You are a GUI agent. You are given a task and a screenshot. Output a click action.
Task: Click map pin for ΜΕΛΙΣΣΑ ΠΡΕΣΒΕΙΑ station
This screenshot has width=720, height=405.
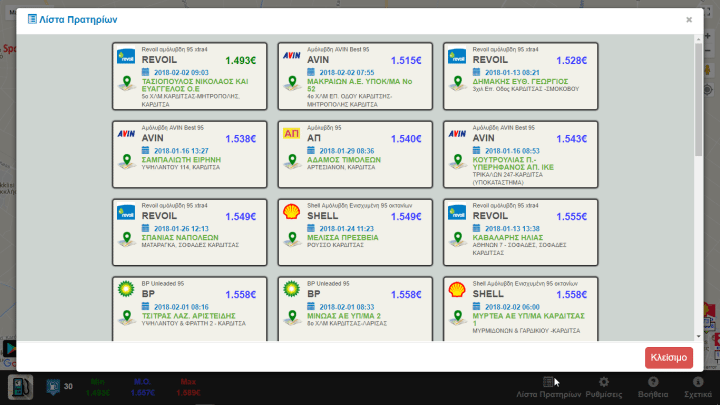[x=292, y=239]
